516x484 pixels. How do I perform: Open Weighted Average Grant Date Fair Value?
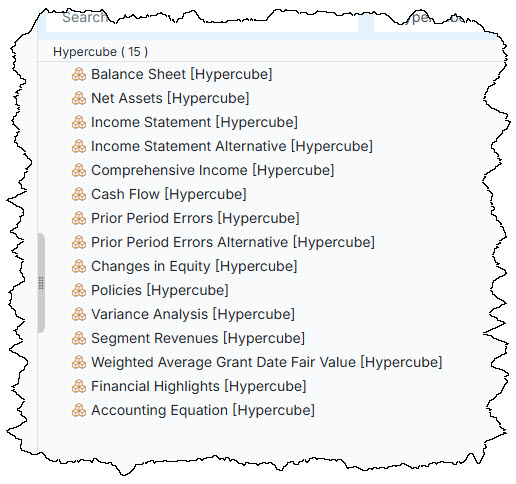267,362
